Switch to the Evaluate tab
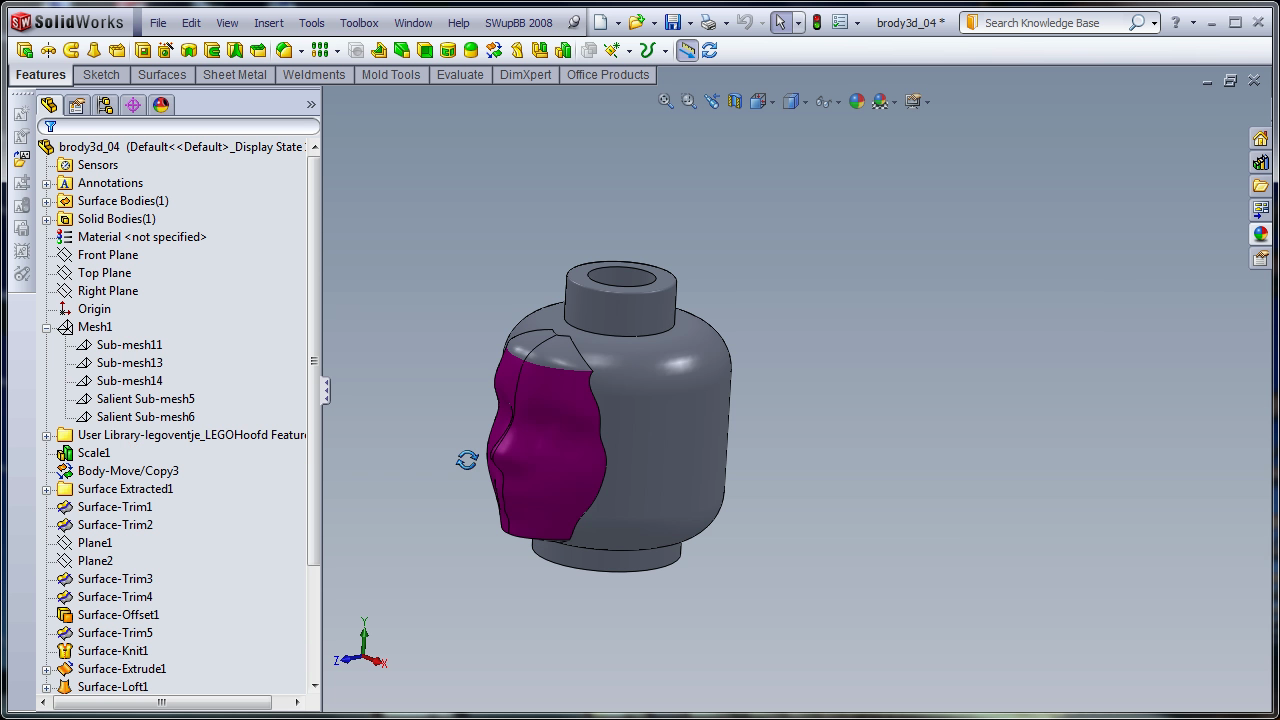1280x720 pixels. (460, 75)
